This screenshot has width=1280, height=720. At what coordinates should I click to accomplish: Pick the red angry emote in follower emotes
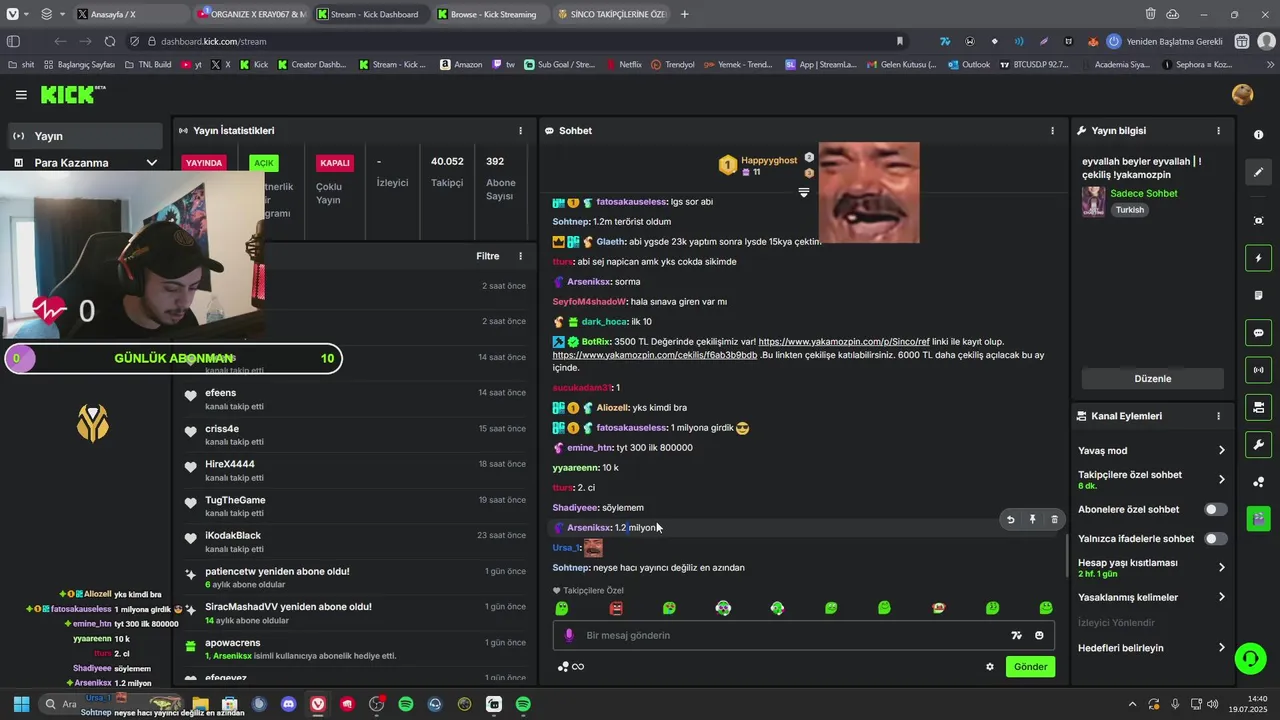point(616,608)
